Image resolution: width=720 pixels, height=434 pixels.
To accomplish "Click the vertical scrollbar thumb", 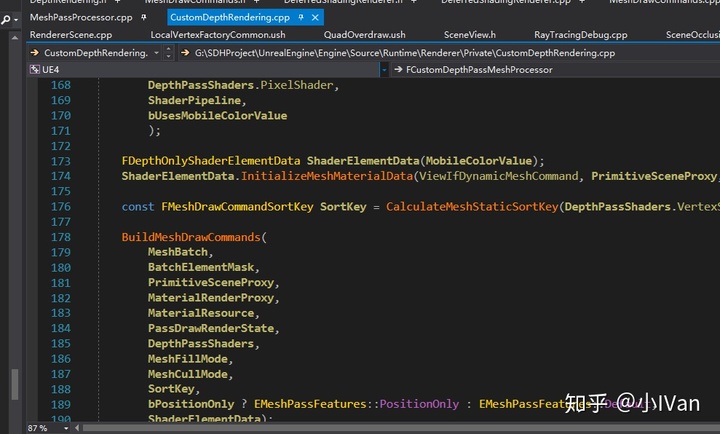I will click(x=15, y=384).
